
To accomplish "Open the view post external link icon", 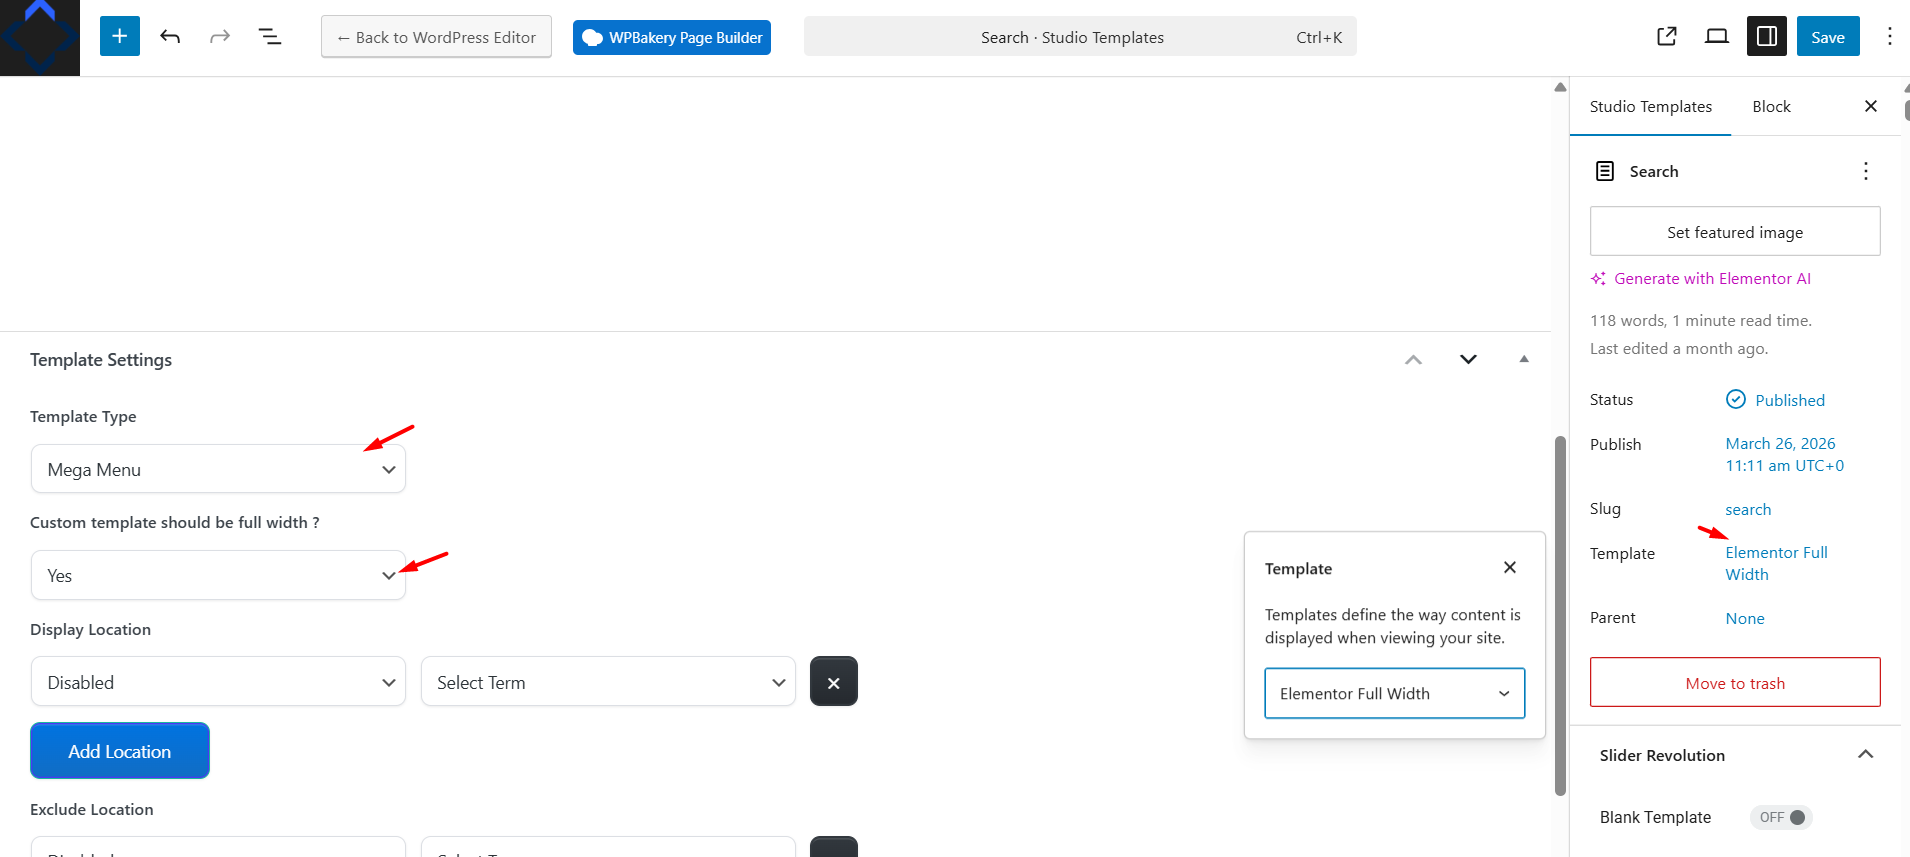I will (1666, 37).
